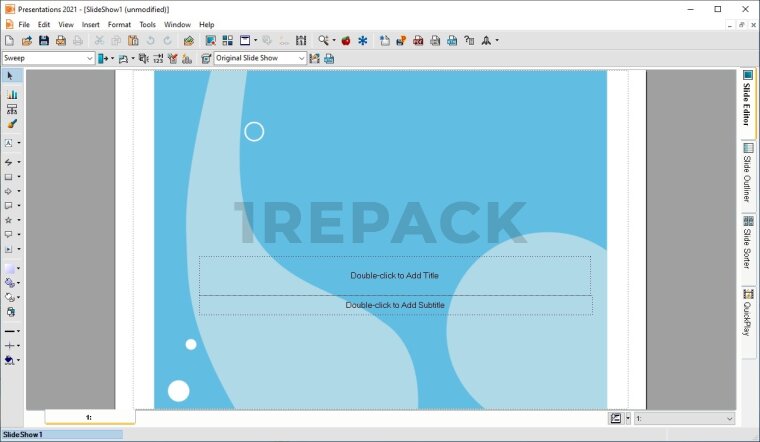The image size is (760, 442).
Task: Expand the Original Slide Show dropdown
Action: 301,58
